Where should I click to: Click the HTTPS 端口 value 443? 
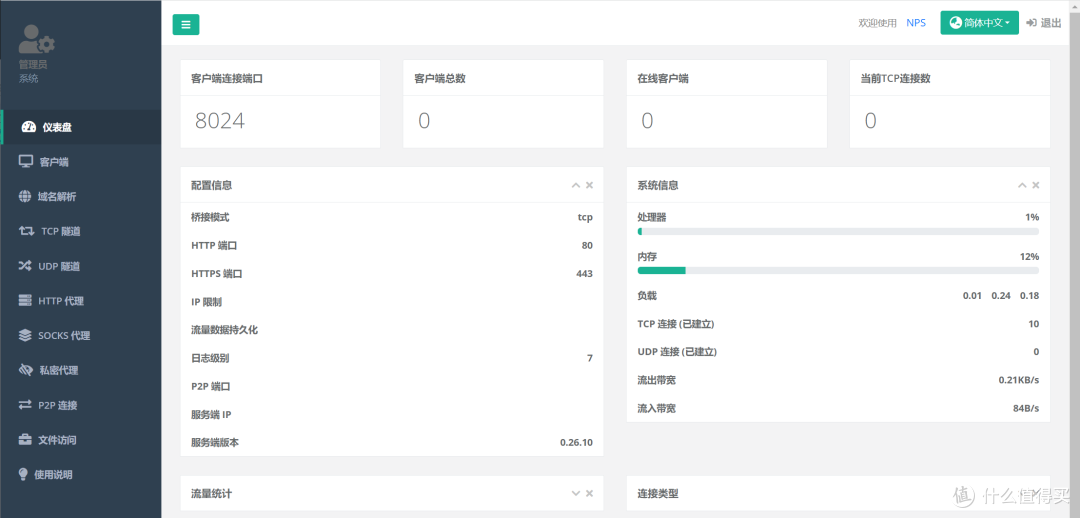point(584,273)
